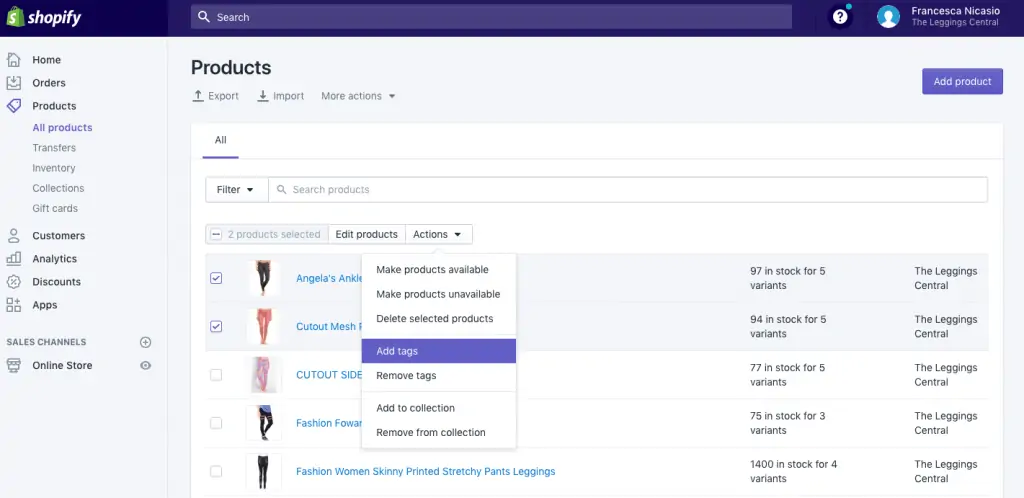Click '77 in stock for 5 variants' text
The image size is (1024, 498).
[788, 375]
